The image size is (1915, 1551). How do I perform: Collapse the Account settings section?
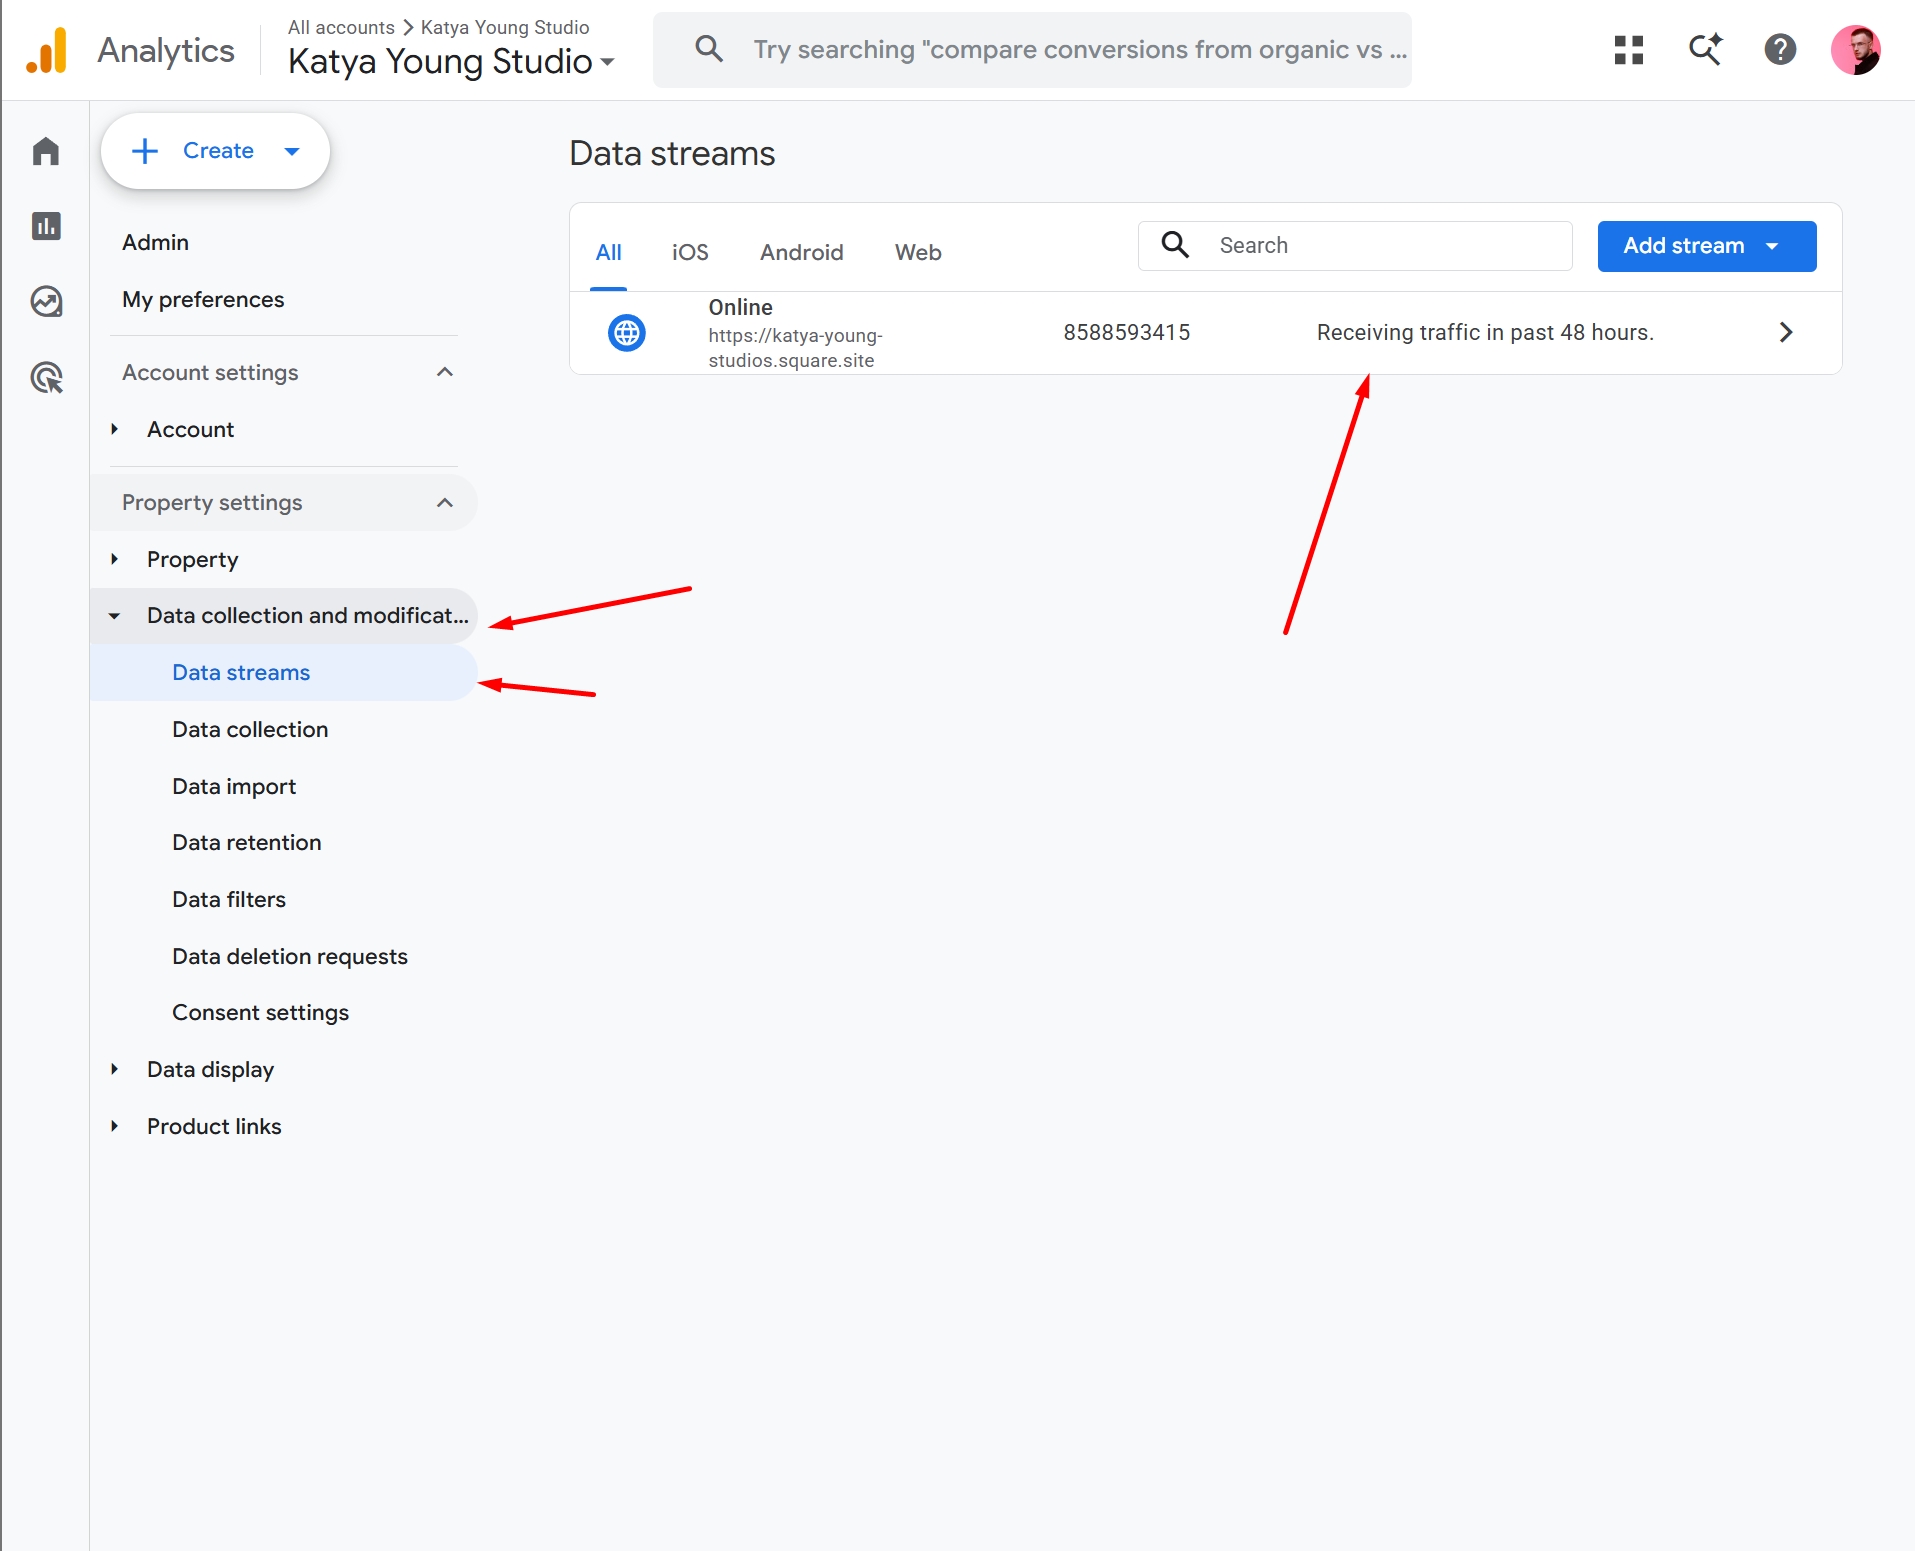[x=445, y=372]
